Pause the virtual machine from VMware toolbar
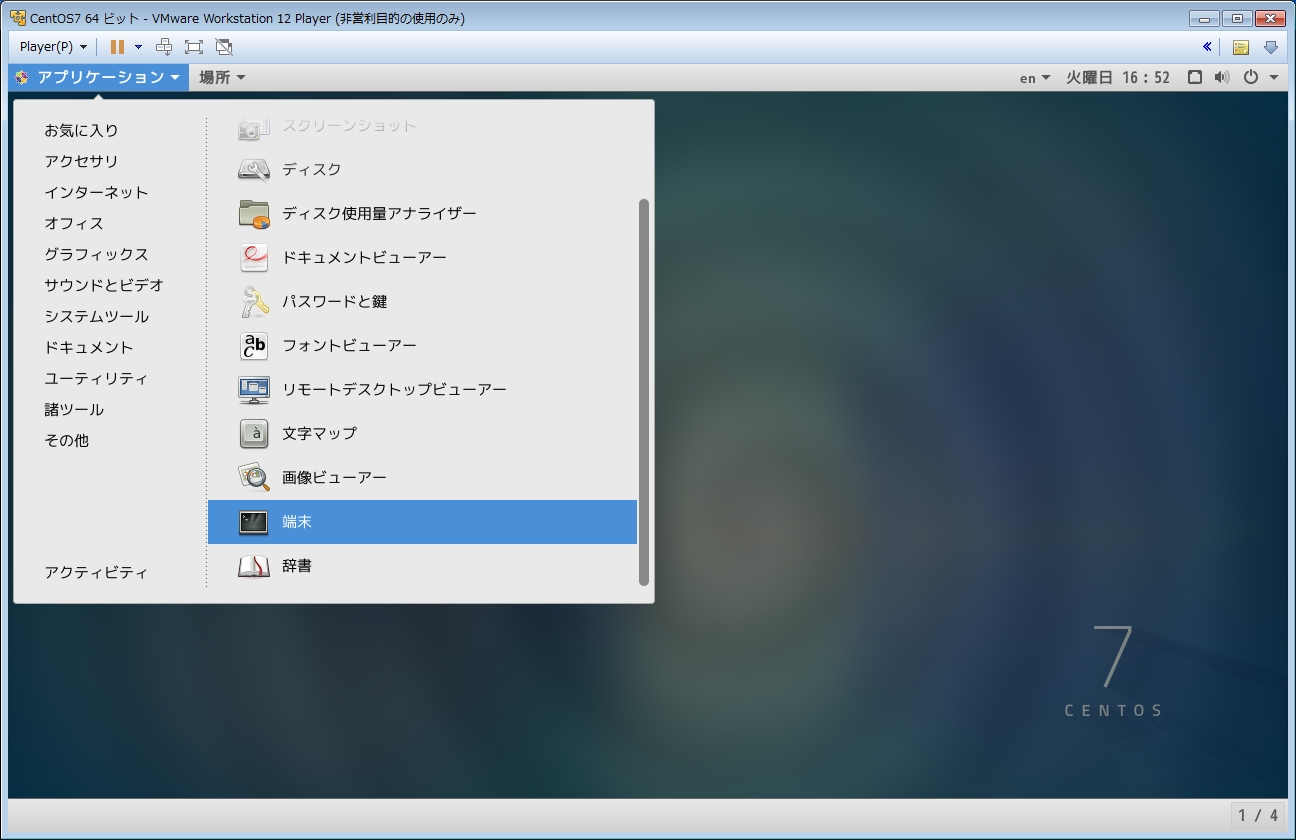 pos(117,47)
